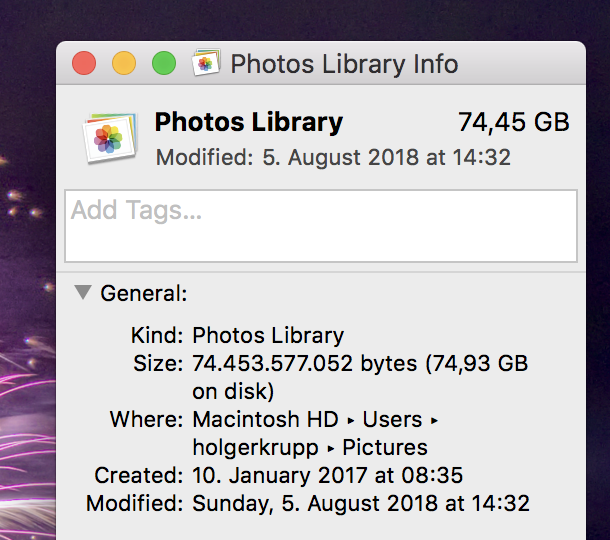Click Users in the Where path
610x540 pixels.
pyautogui.click(x=392, y=419)
